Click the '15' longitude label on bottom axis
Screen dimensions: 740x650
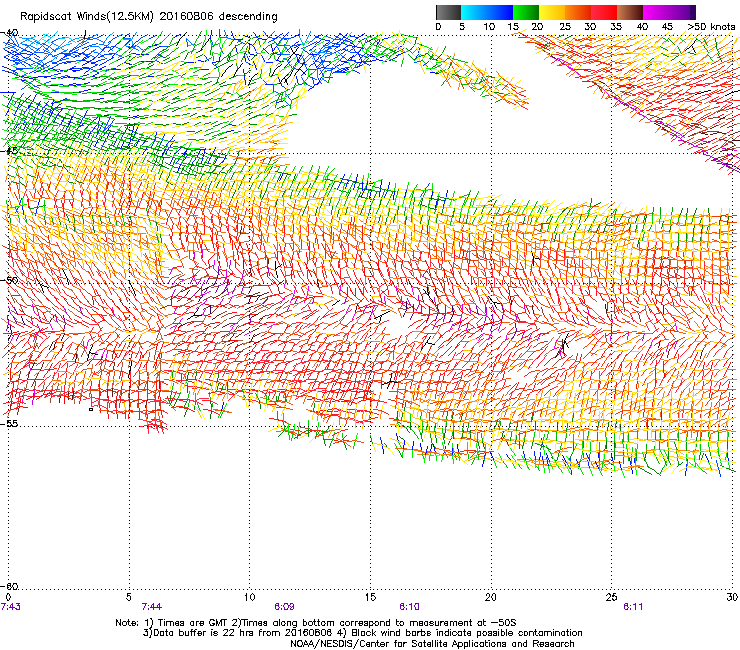tap(370, 597)
